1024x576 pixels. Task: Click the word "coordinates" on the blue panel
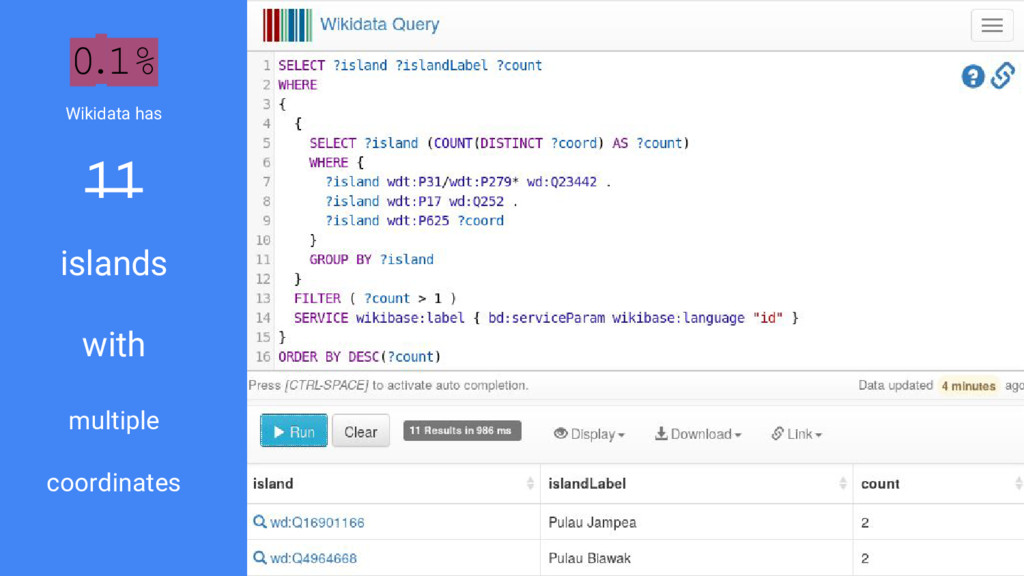pos(114,483)
